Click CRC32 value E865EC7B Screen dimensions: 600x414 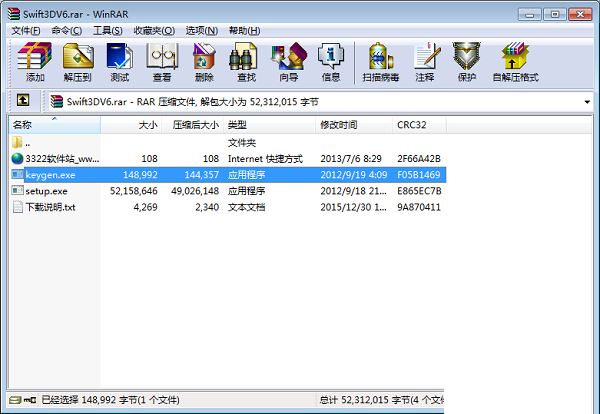419,191
